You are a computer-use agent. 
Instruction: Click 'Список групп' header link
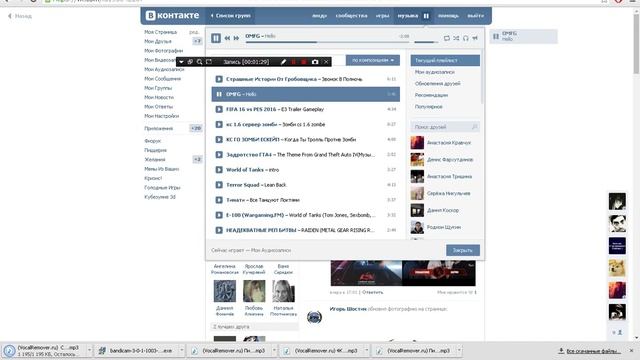coord(231,16)
